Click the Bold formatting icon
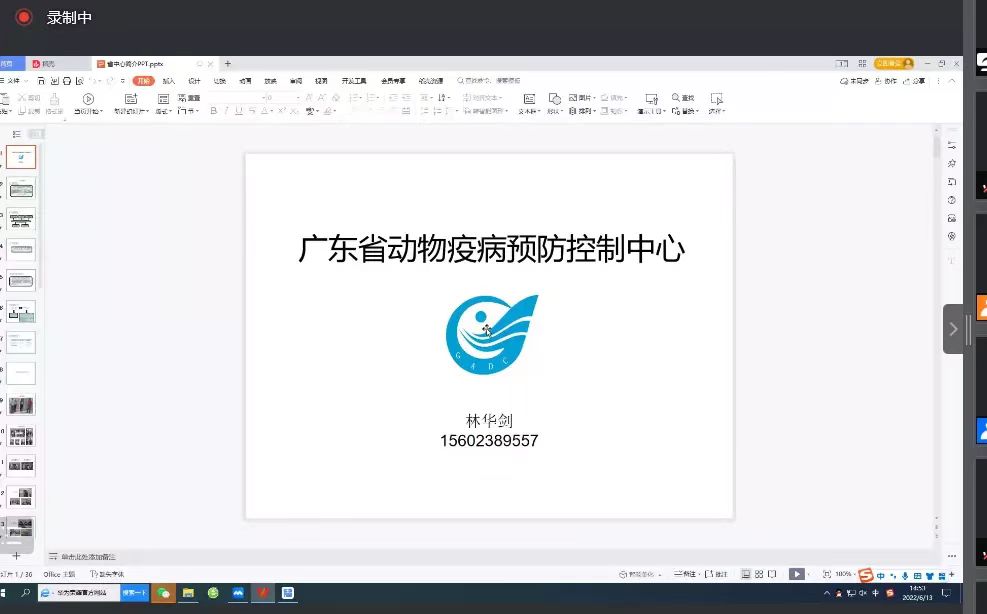Screen dimensions: 987x614 pyautogui.click(x=213, y=111)
